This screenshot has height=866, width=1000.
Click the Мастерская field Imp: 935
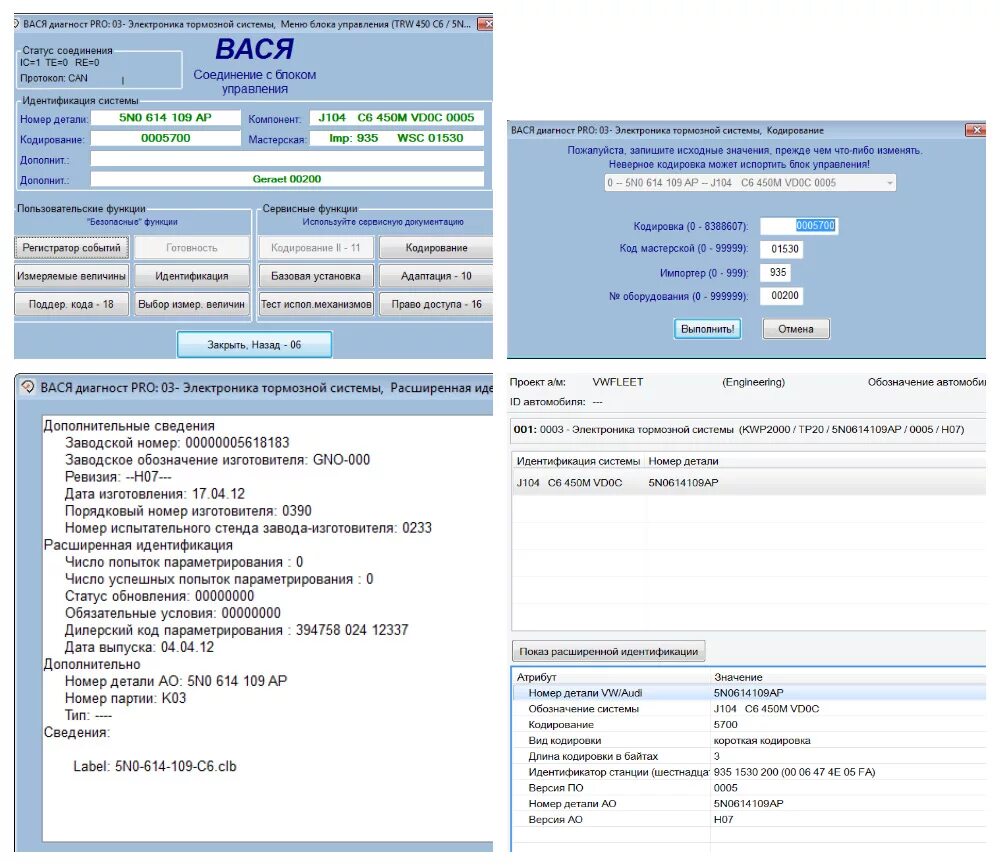pos(396,138)
